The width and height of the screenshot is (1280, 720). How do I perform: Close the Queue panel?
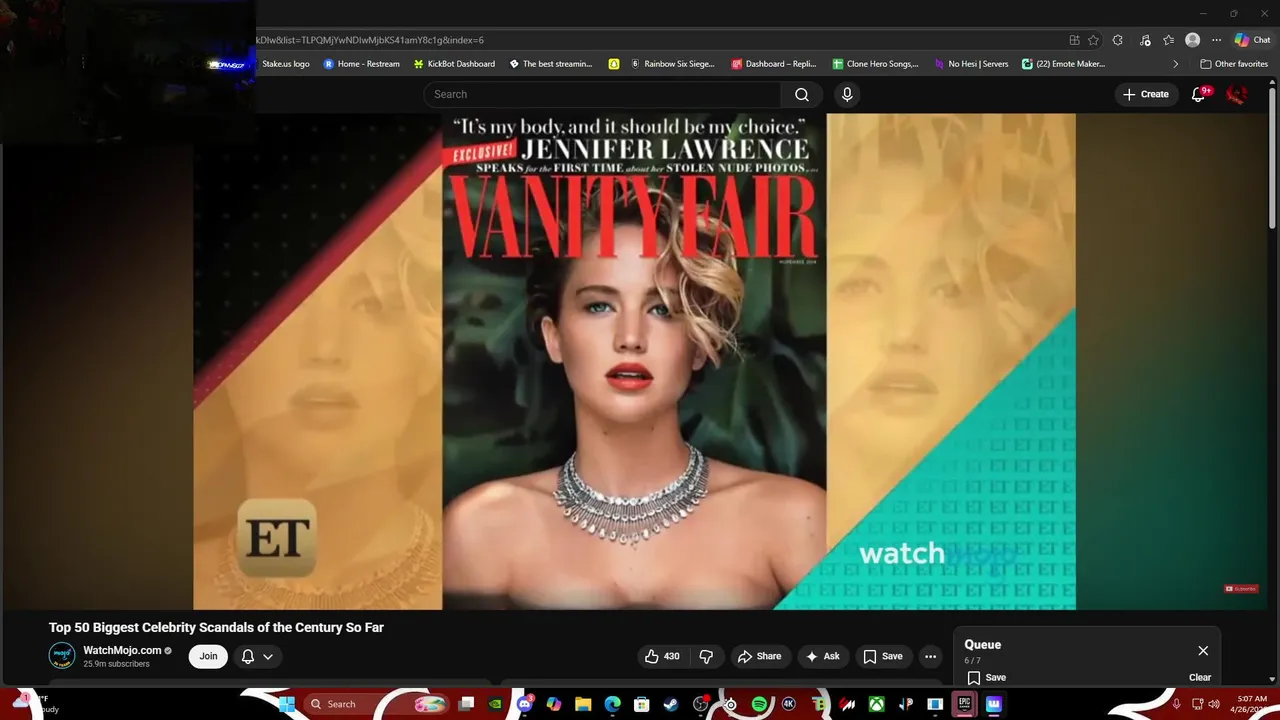click(x=1203, y=650)
